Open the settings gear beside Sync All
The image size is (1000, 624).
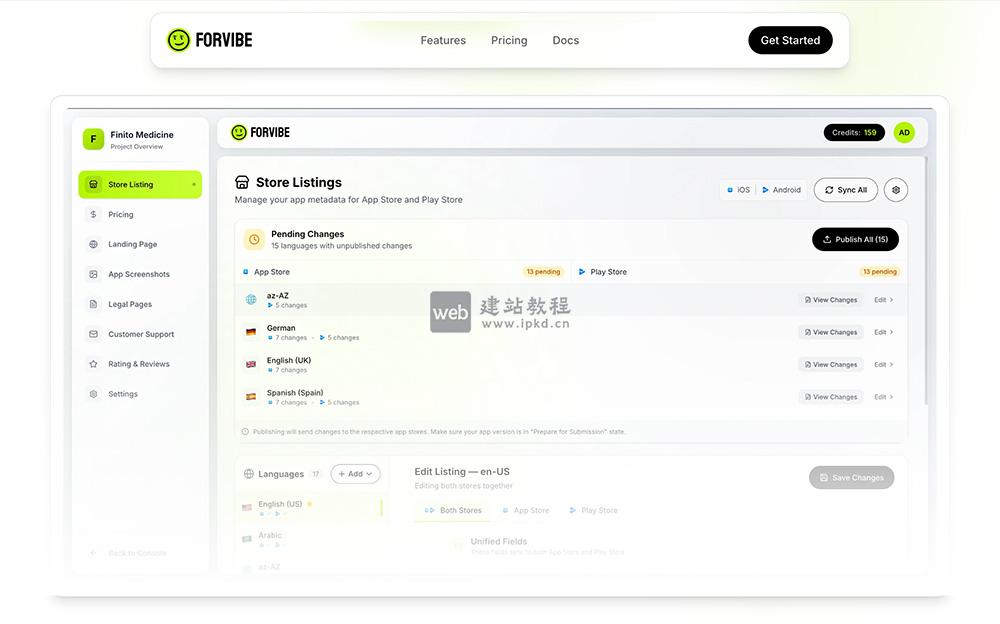(x=895, y=189)
